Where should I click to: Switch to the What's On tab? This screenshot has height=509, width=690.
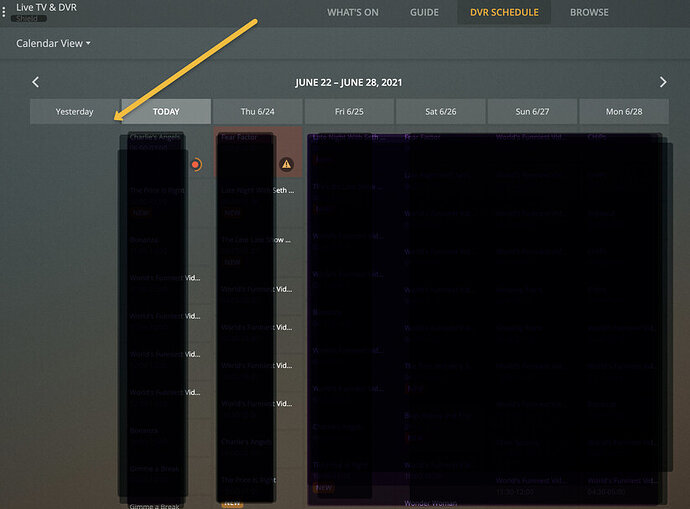tap(352, 12)
